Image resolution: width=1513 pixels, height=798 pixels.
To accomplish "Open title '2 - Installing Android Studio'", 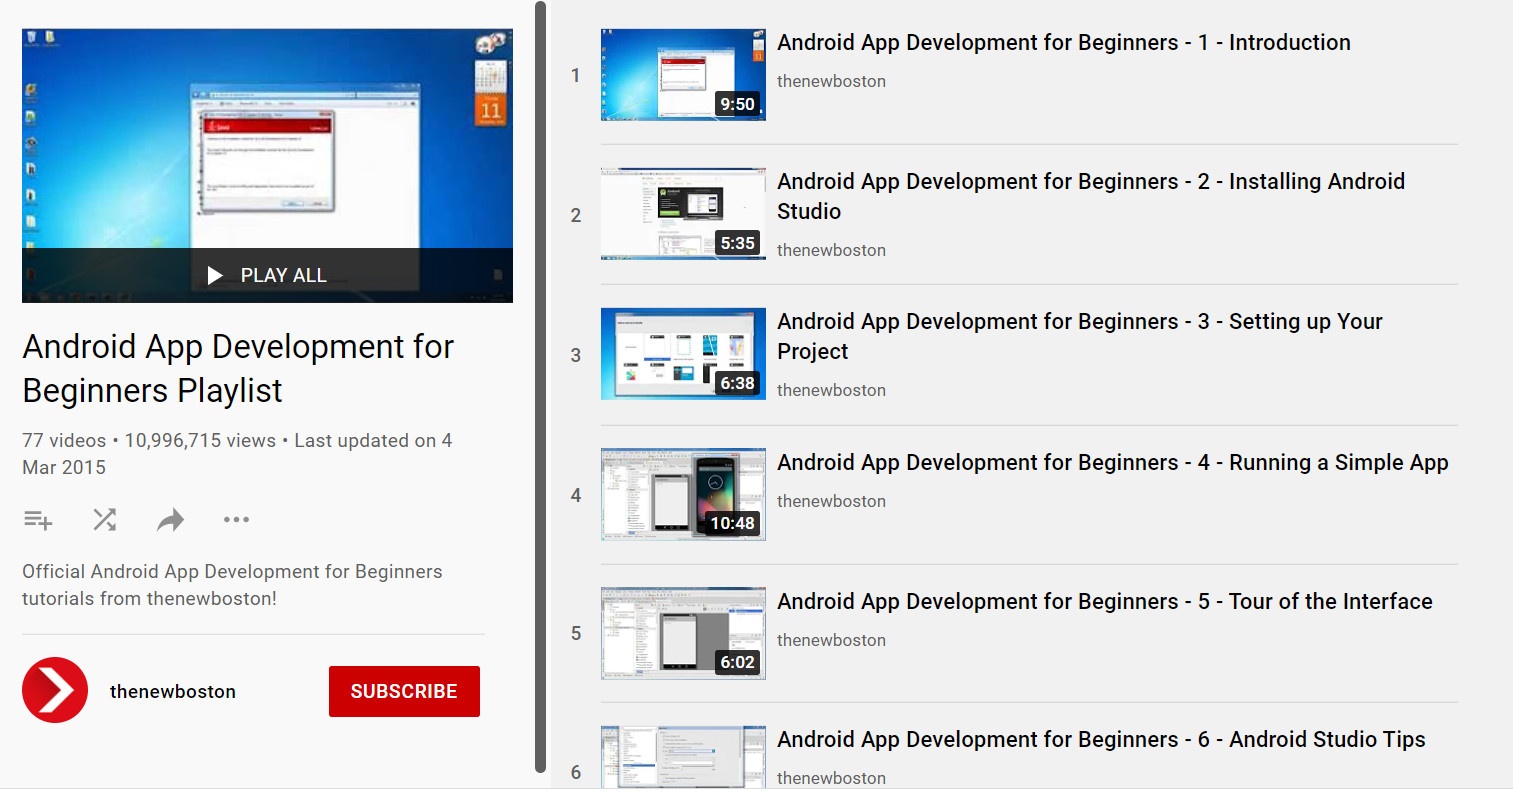I will (x=1091, y=196).
